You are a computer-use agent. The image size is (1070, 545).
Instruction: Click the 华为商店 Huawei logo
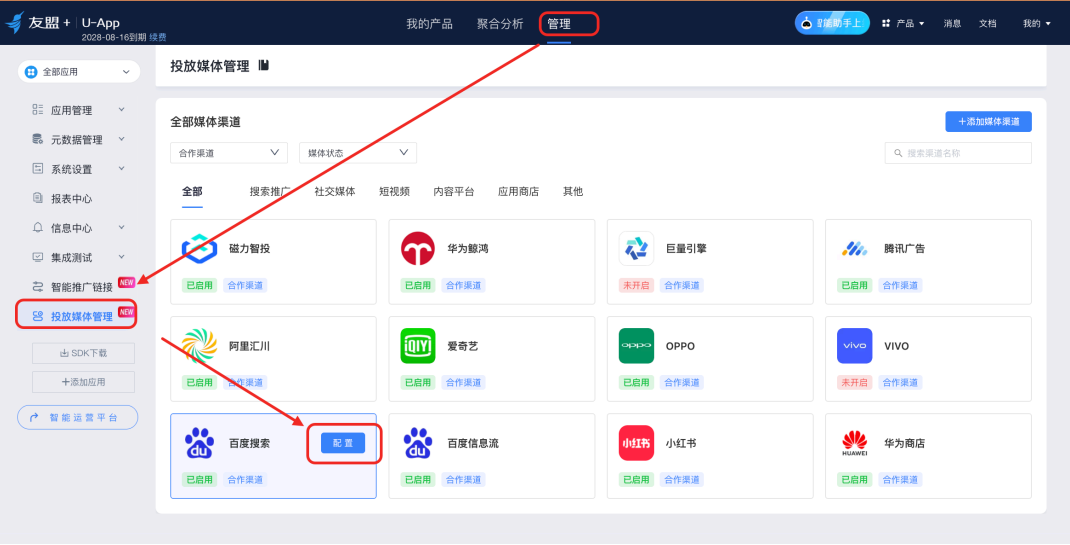pyautogui.click(x=854, y=443)
